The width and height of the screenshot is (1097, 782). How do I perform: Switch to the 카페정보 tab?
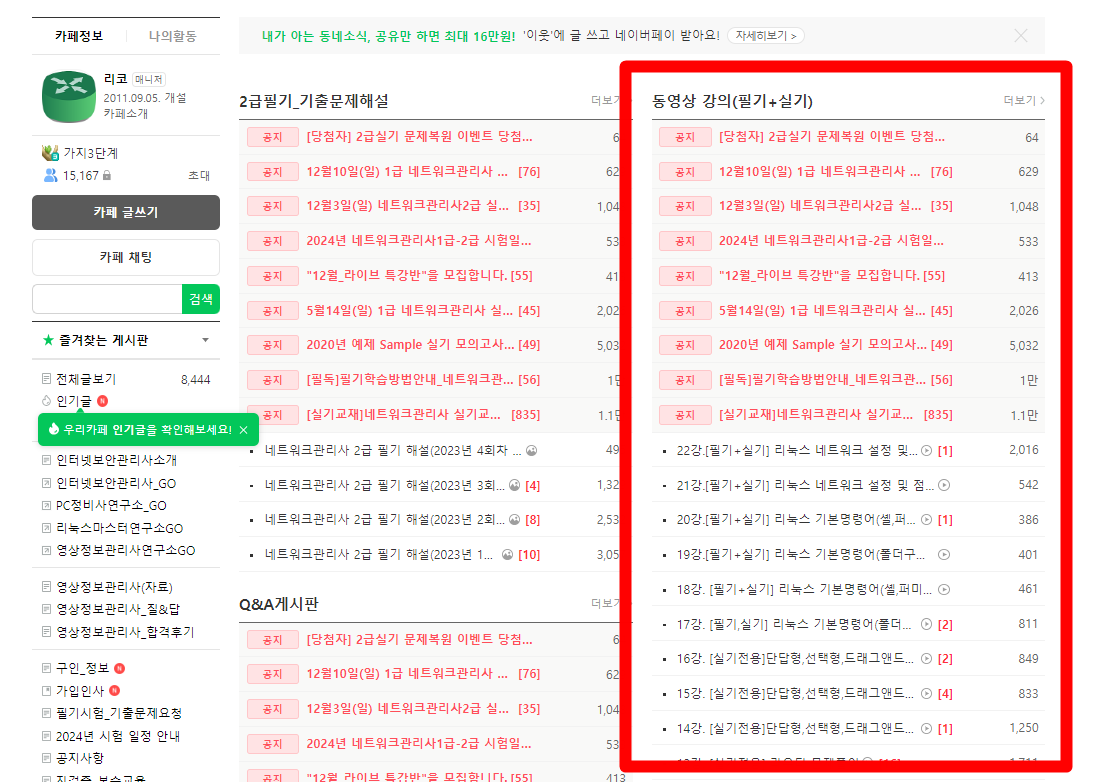(x=79, y=36)
